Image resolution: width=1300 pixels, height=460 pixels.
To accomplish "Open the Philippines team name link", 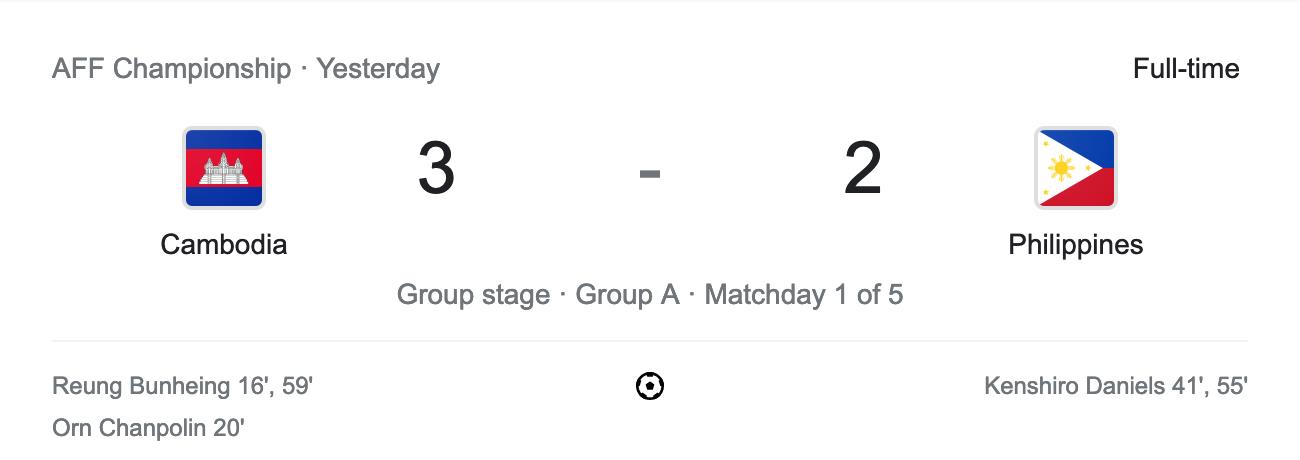I will 1076,245.
